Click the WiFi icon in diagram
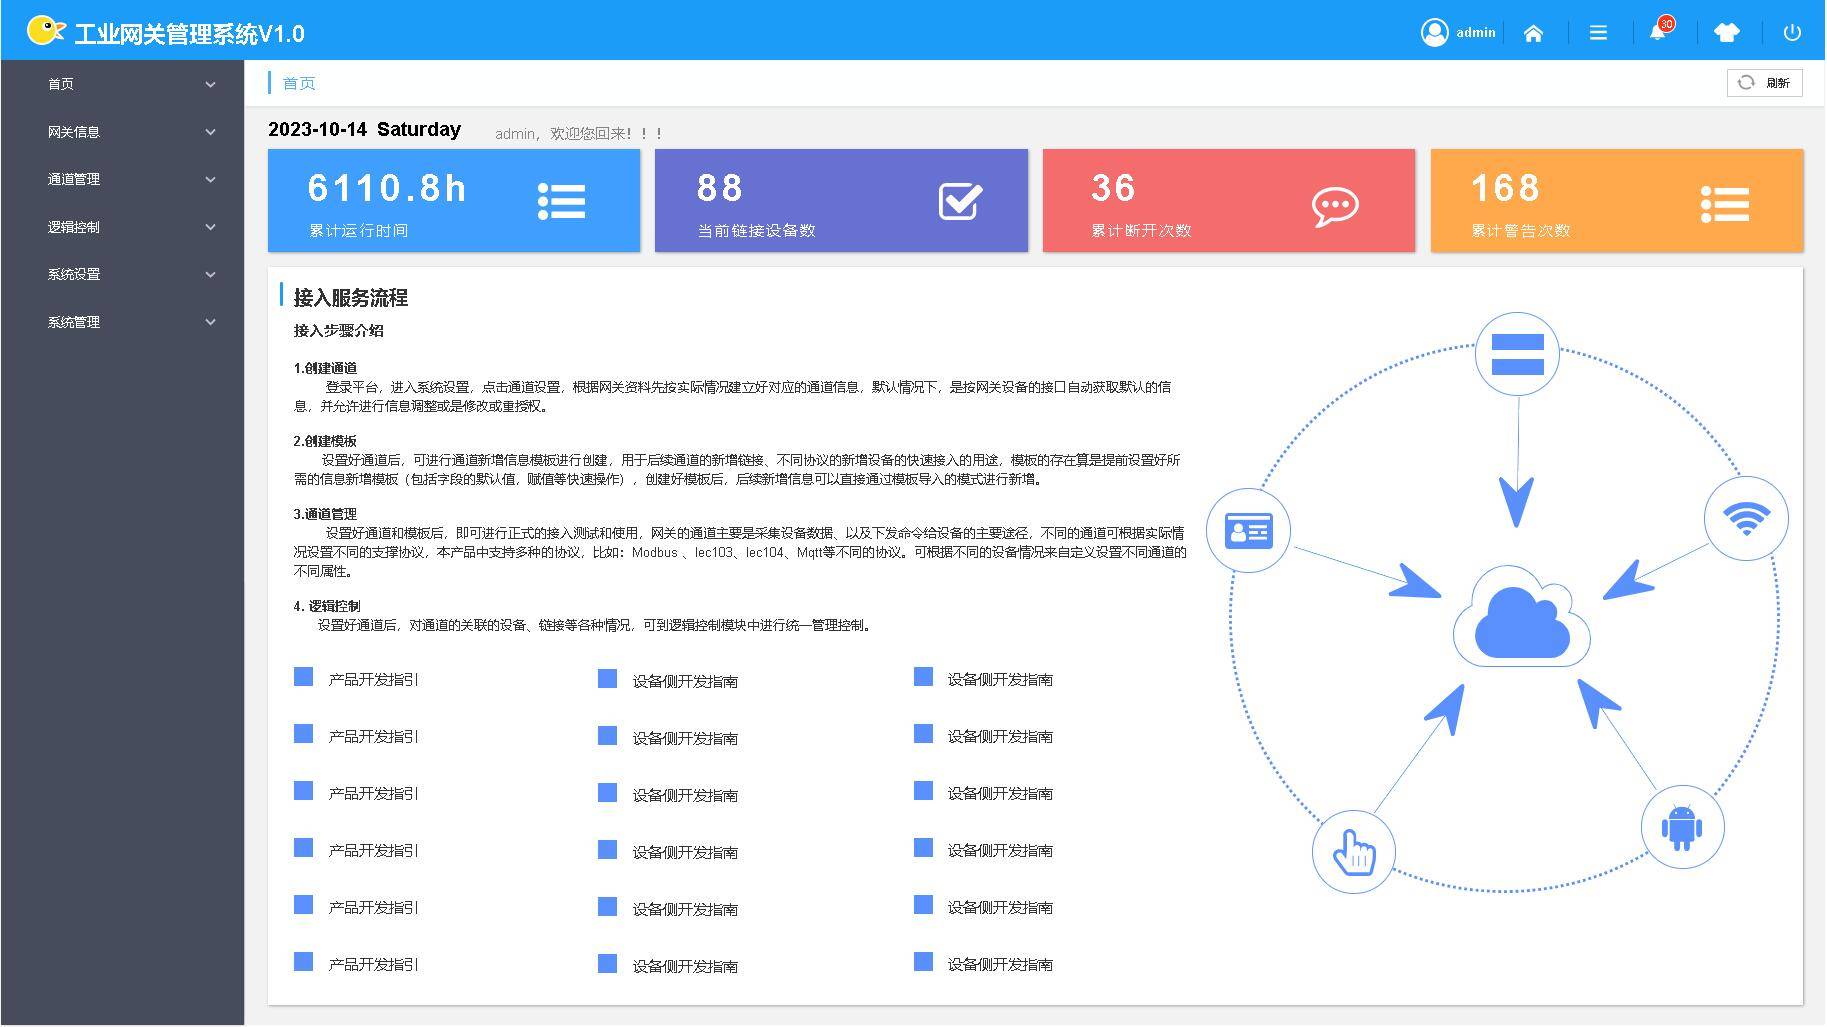 1746,518
